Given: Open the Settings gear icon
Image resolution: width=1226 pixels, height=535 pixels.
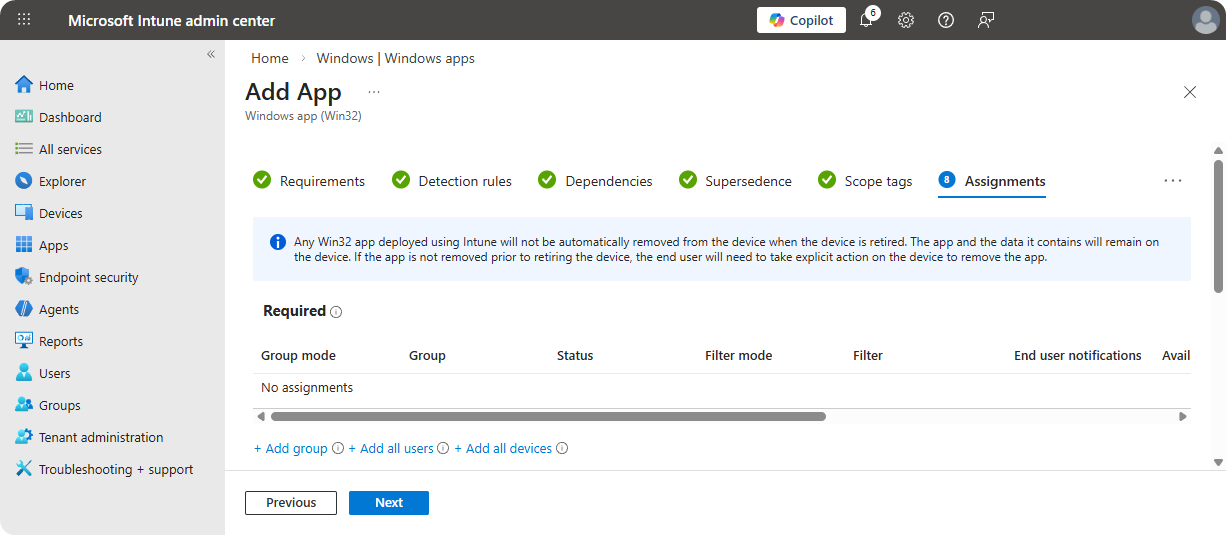Looking at the screenshot, I should pos(906,20).
